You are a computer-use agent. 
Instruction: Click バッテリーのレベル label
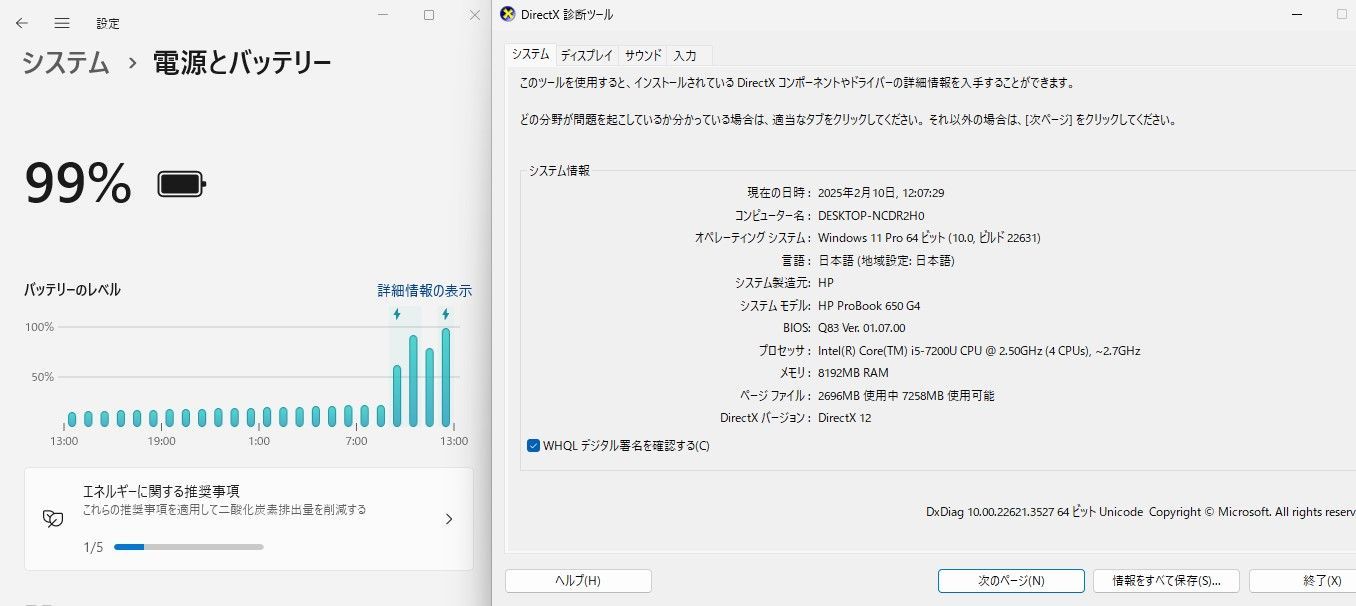(x=72, y=290)
